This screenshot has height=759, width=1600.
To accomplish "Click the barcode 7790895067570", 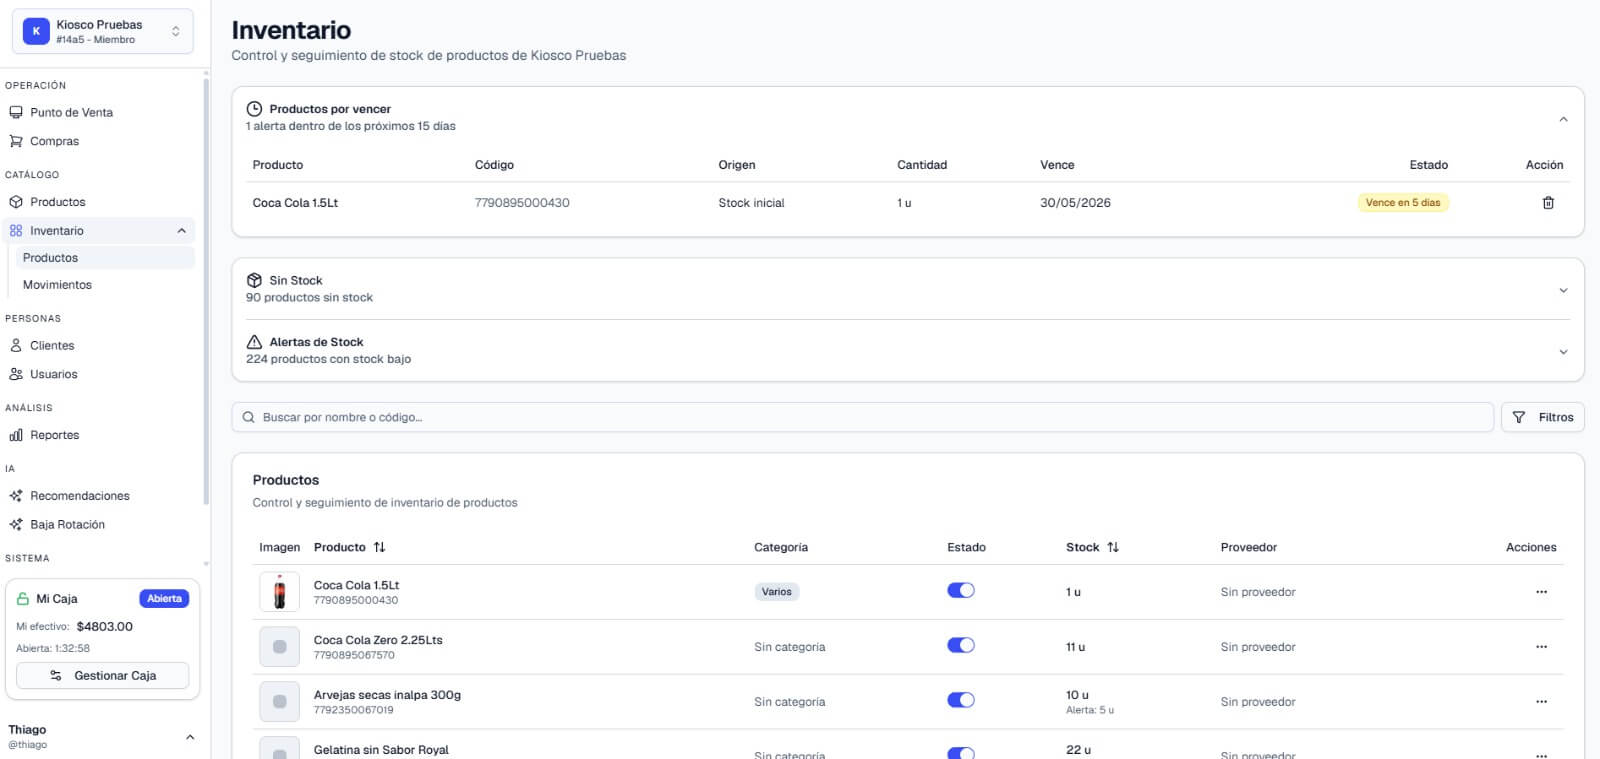I will coord(354,656).
